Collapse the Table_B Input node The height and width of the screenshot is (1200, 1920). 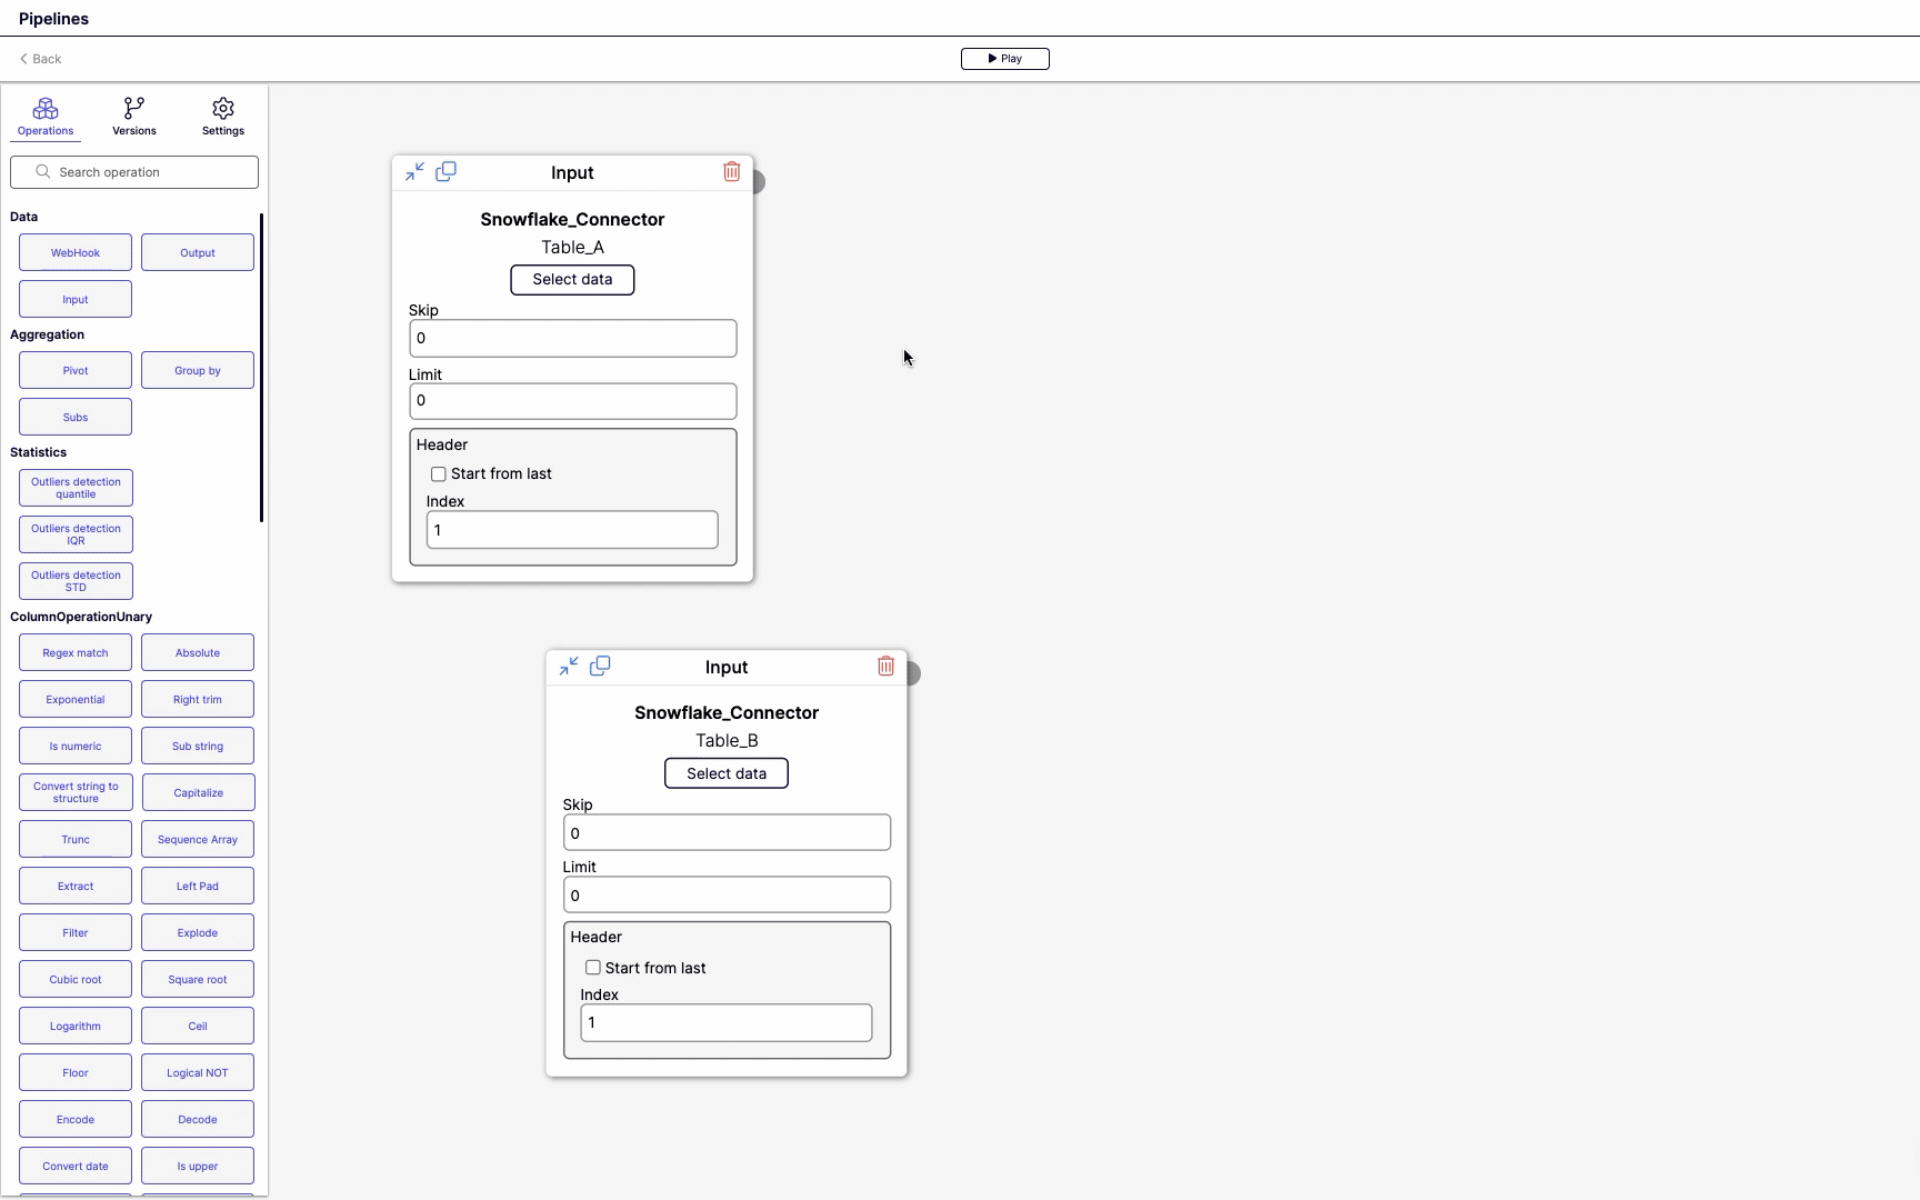(x=567, y=665)
